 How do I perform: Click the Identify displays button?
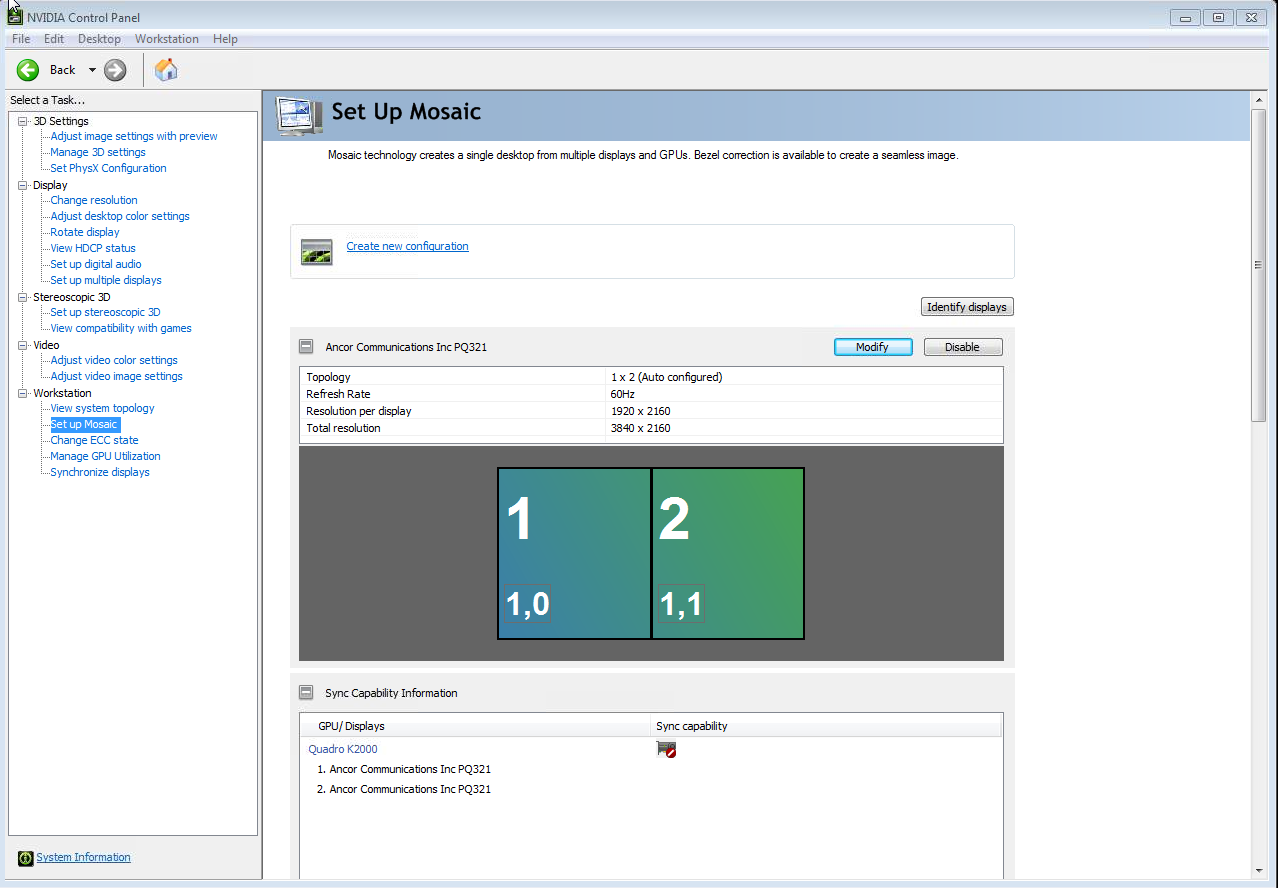[x=967, y=307]
